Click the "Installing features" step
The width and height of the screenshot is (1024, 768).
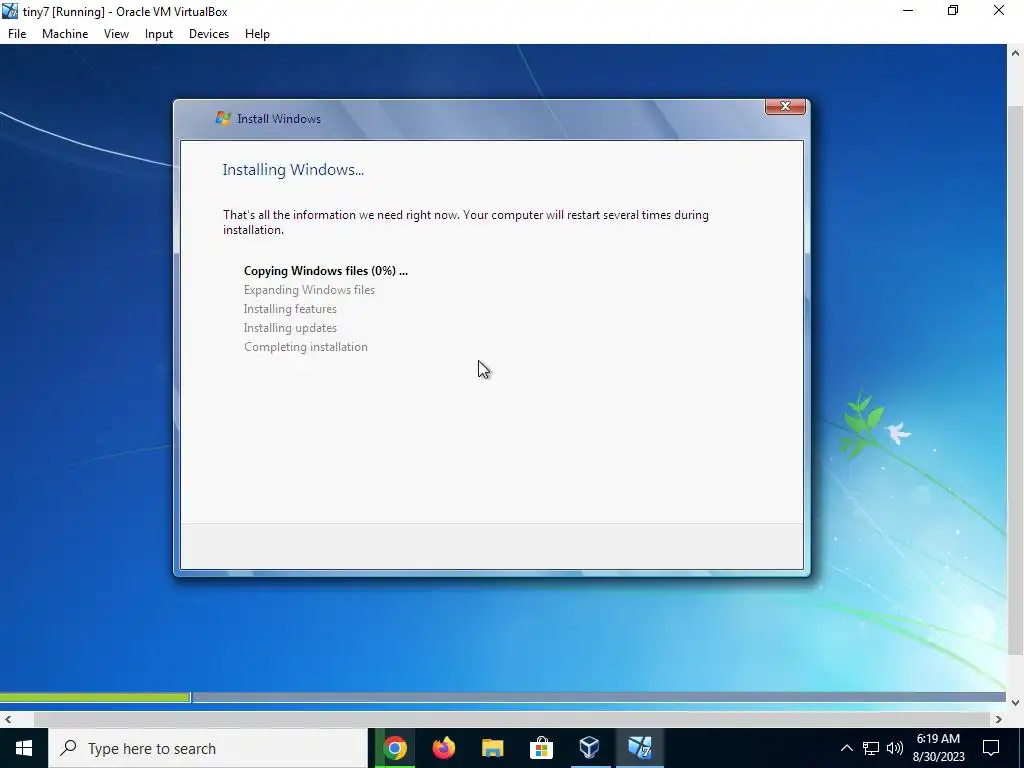tap(291, 309)
